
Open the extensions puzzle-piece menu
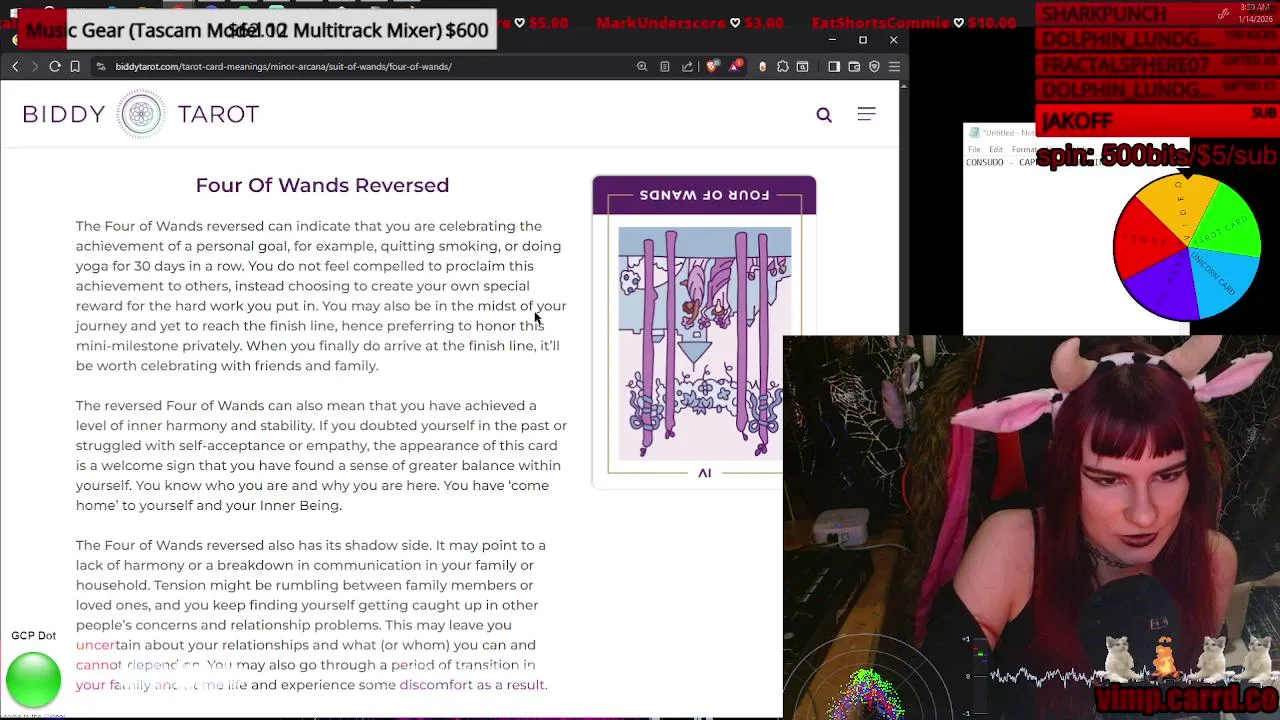click(x=782, y=66)
